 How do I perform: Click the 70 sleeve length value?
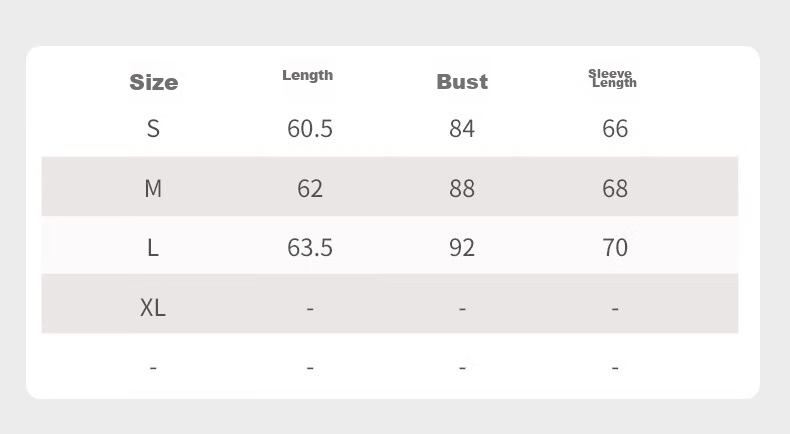[615, 247]
